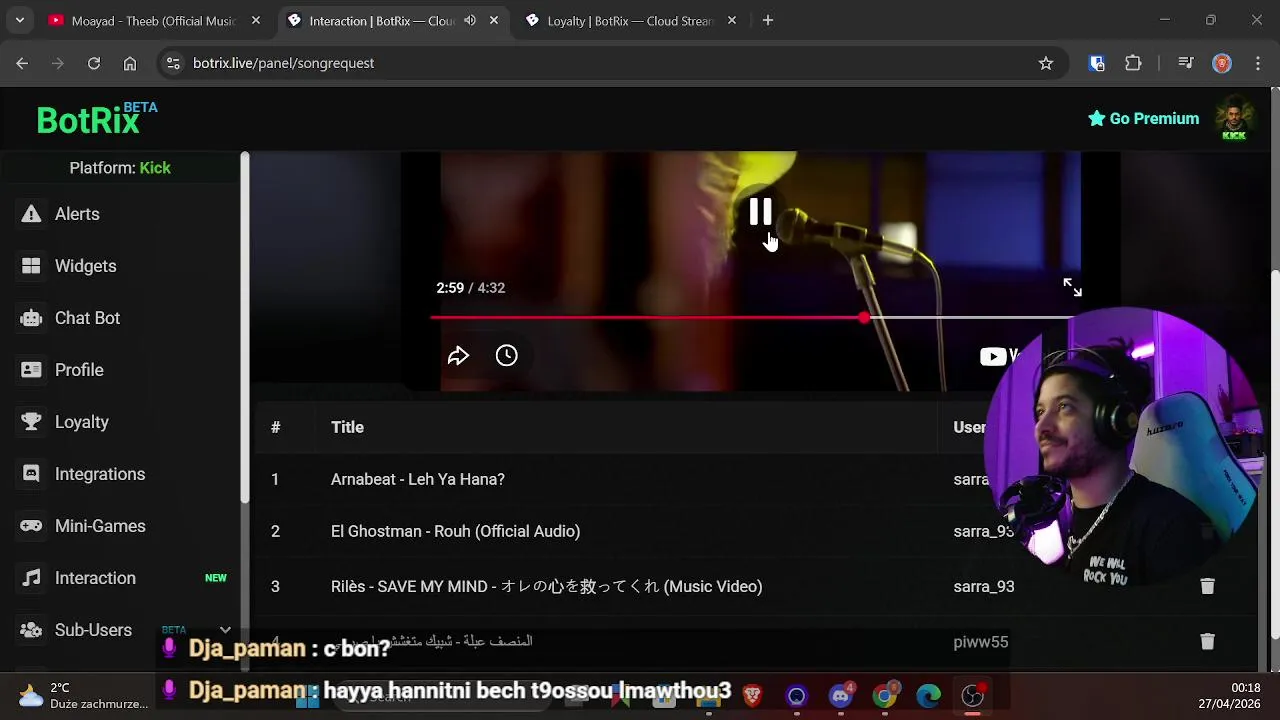
Task: Click the Profile card icon in sidebar
Action: coord(31,370)
